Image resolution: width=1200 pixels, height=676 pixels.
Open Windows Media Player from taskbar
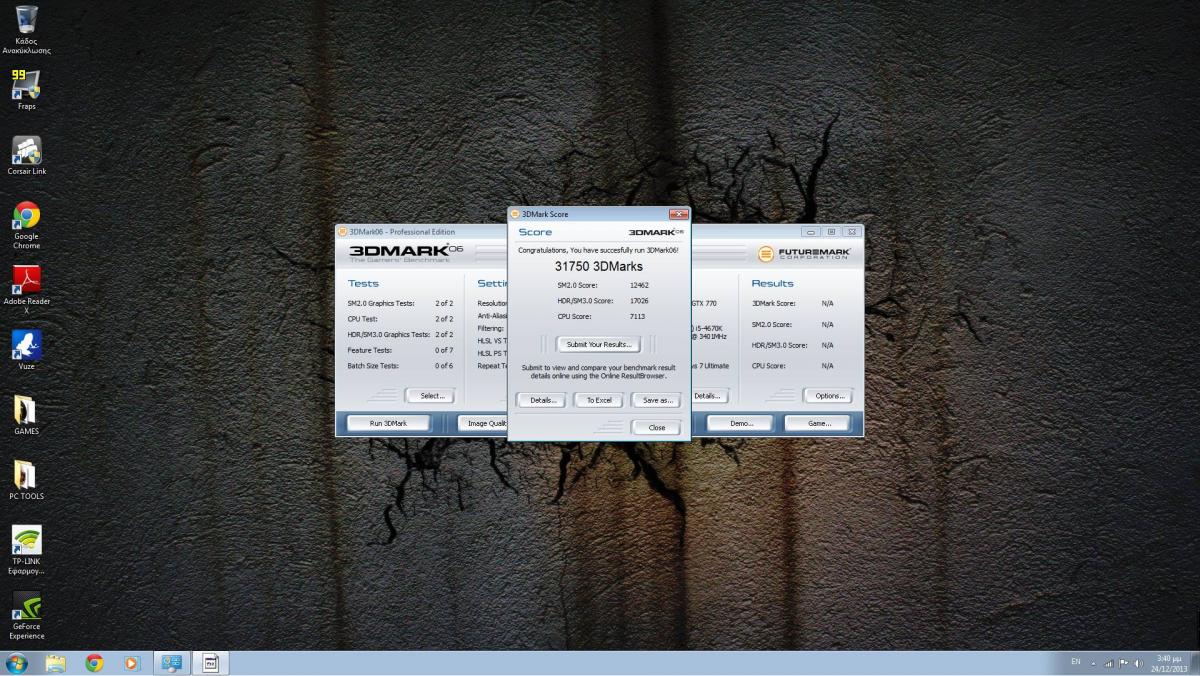click(x=132, y=663)
